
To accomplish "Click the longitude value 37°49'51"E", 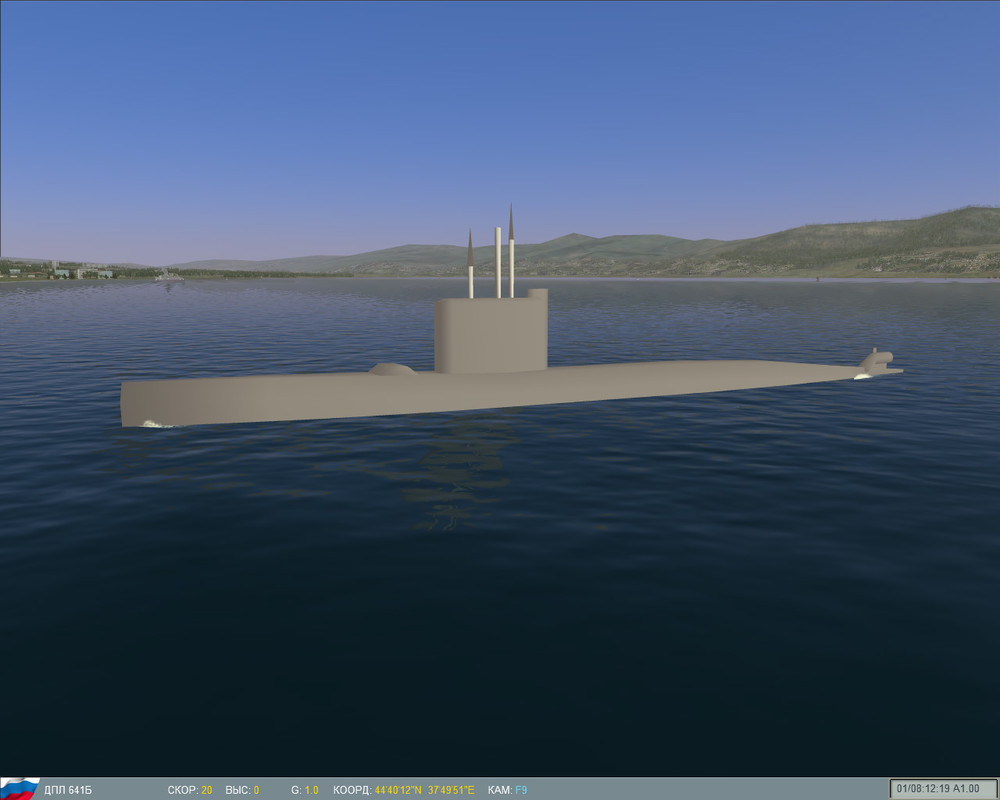I will click(x=451, y=788).
